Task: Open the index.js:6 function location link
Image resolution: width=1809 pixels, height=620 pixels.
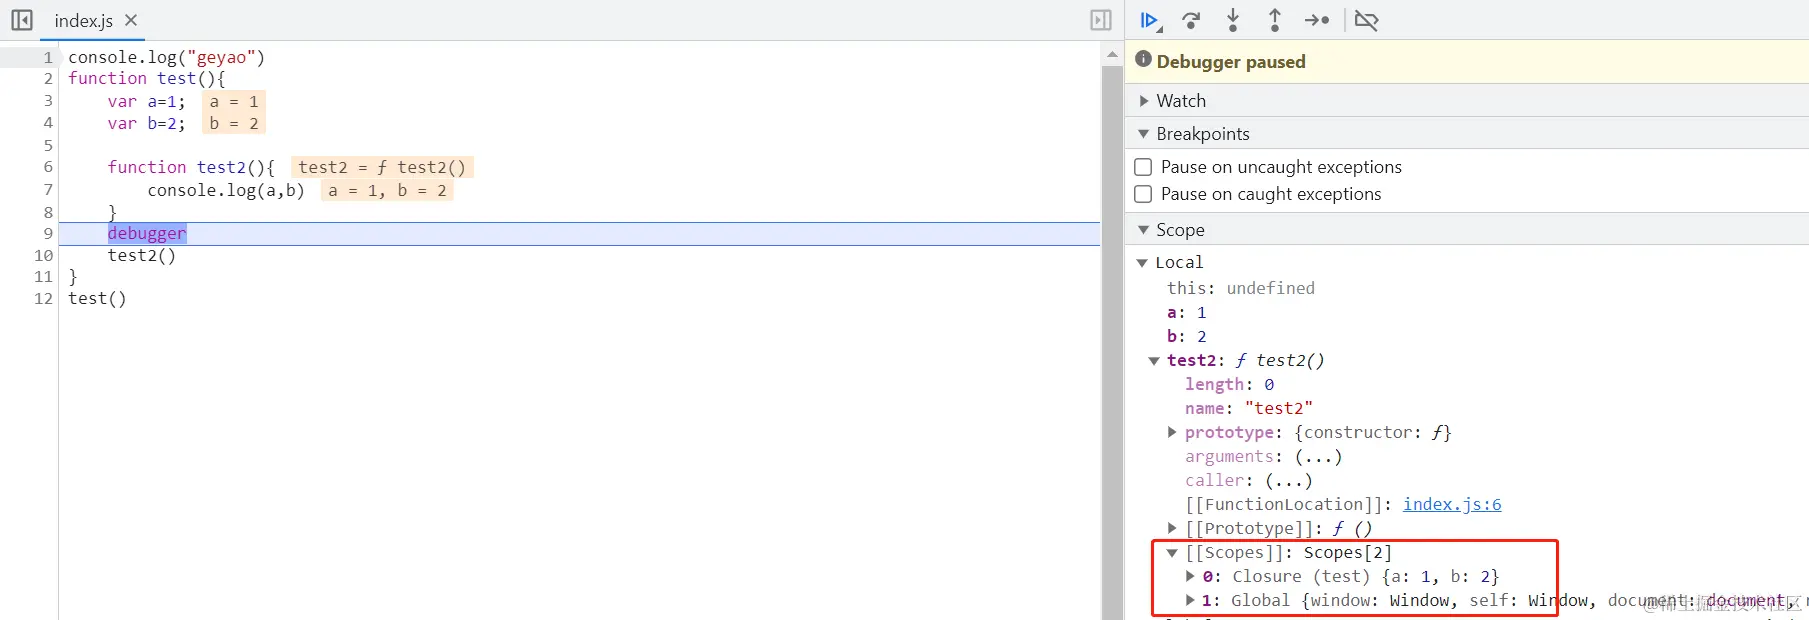Action: coord(1452,504)
